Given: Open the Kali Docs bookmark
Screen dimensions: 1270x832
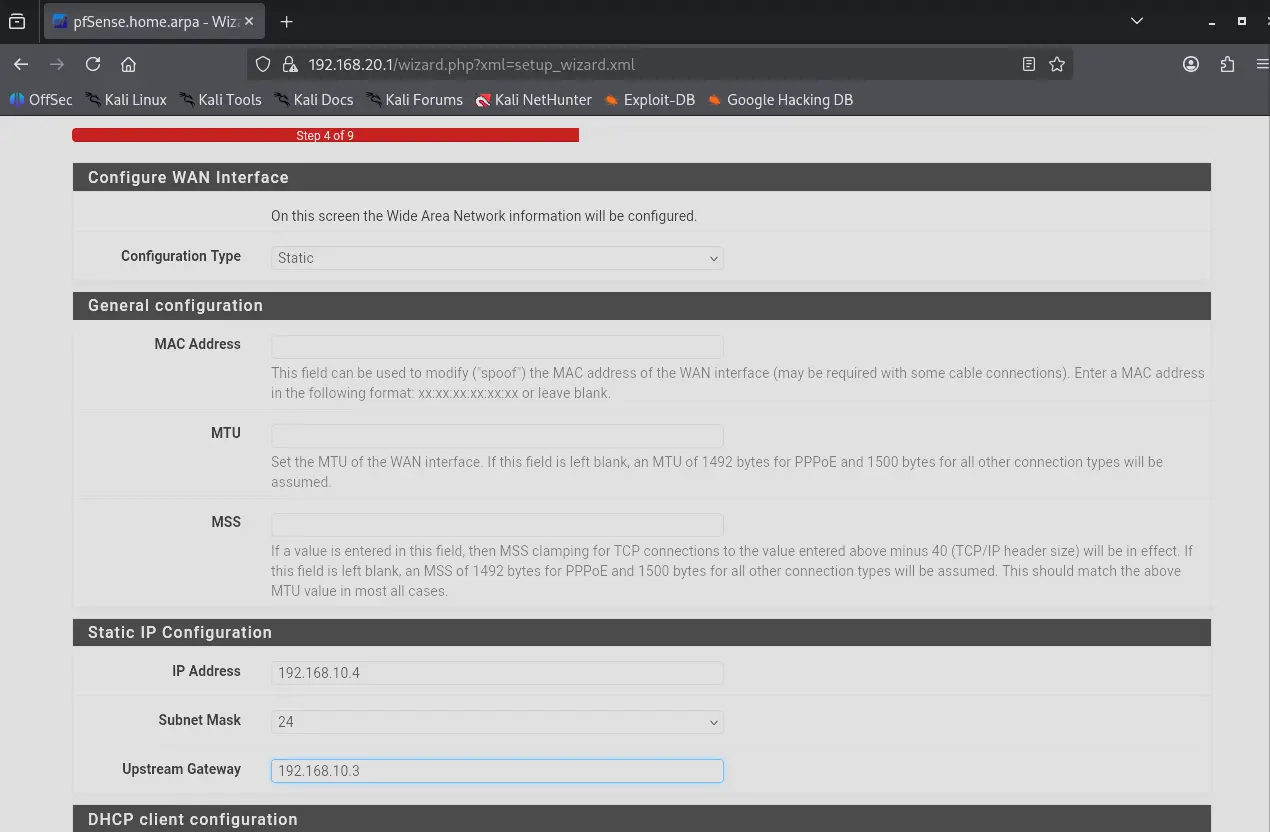Looking at the screenshot, I should [x=314, y=100].
